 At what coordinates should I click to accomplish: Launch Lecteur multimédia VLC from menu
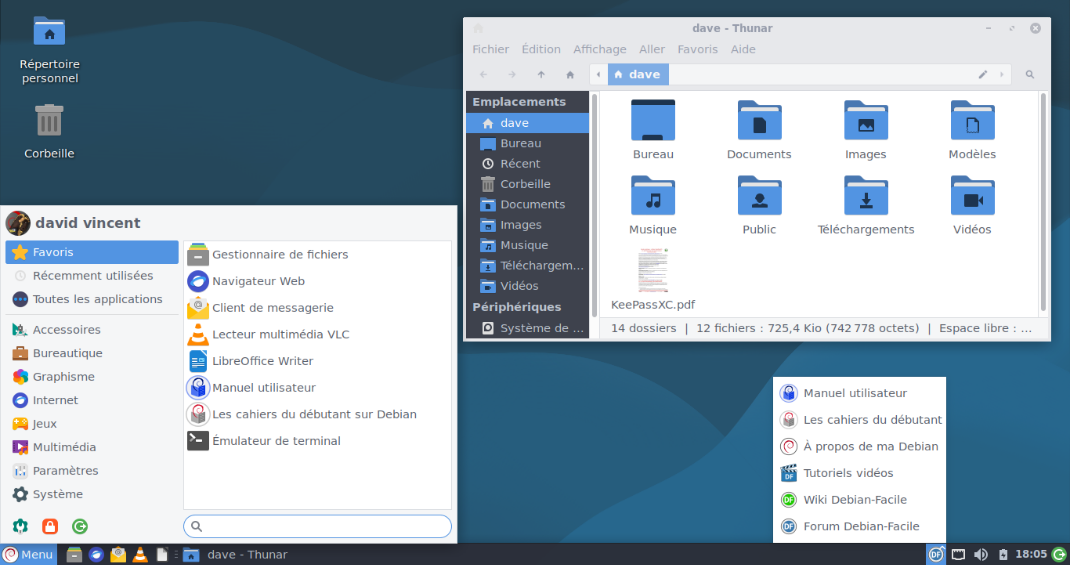317,334
